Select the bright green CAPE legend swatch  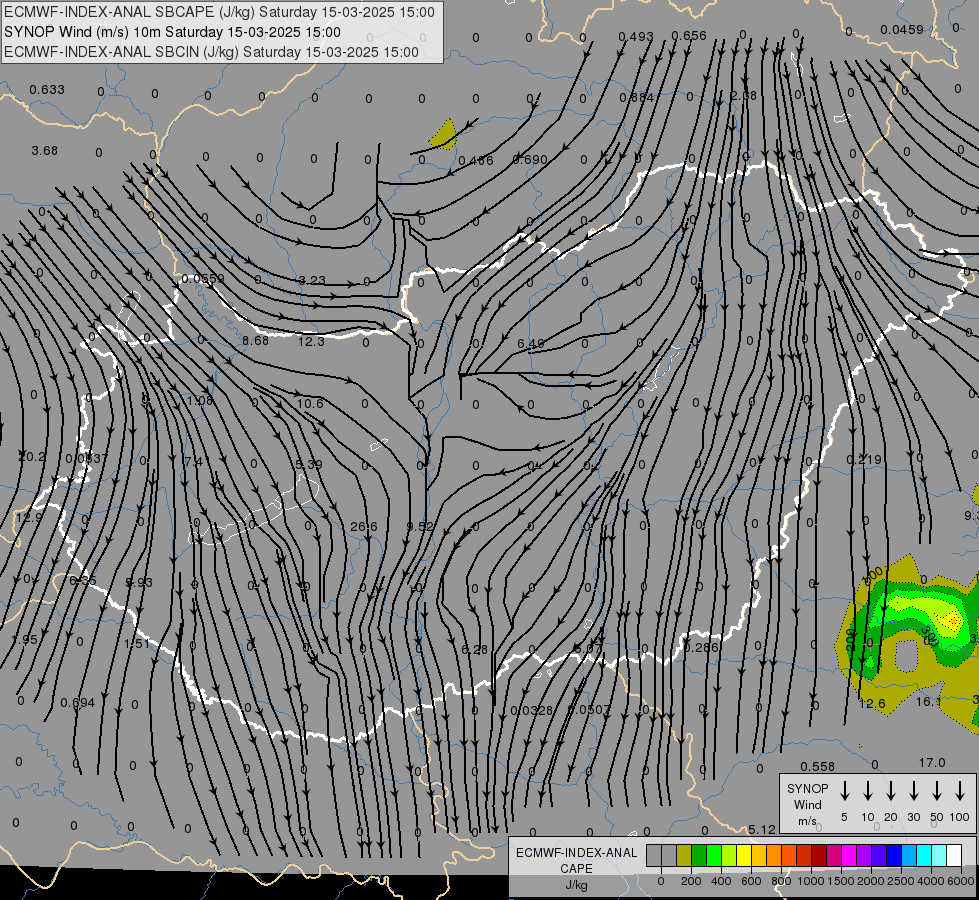click(714, 856)
